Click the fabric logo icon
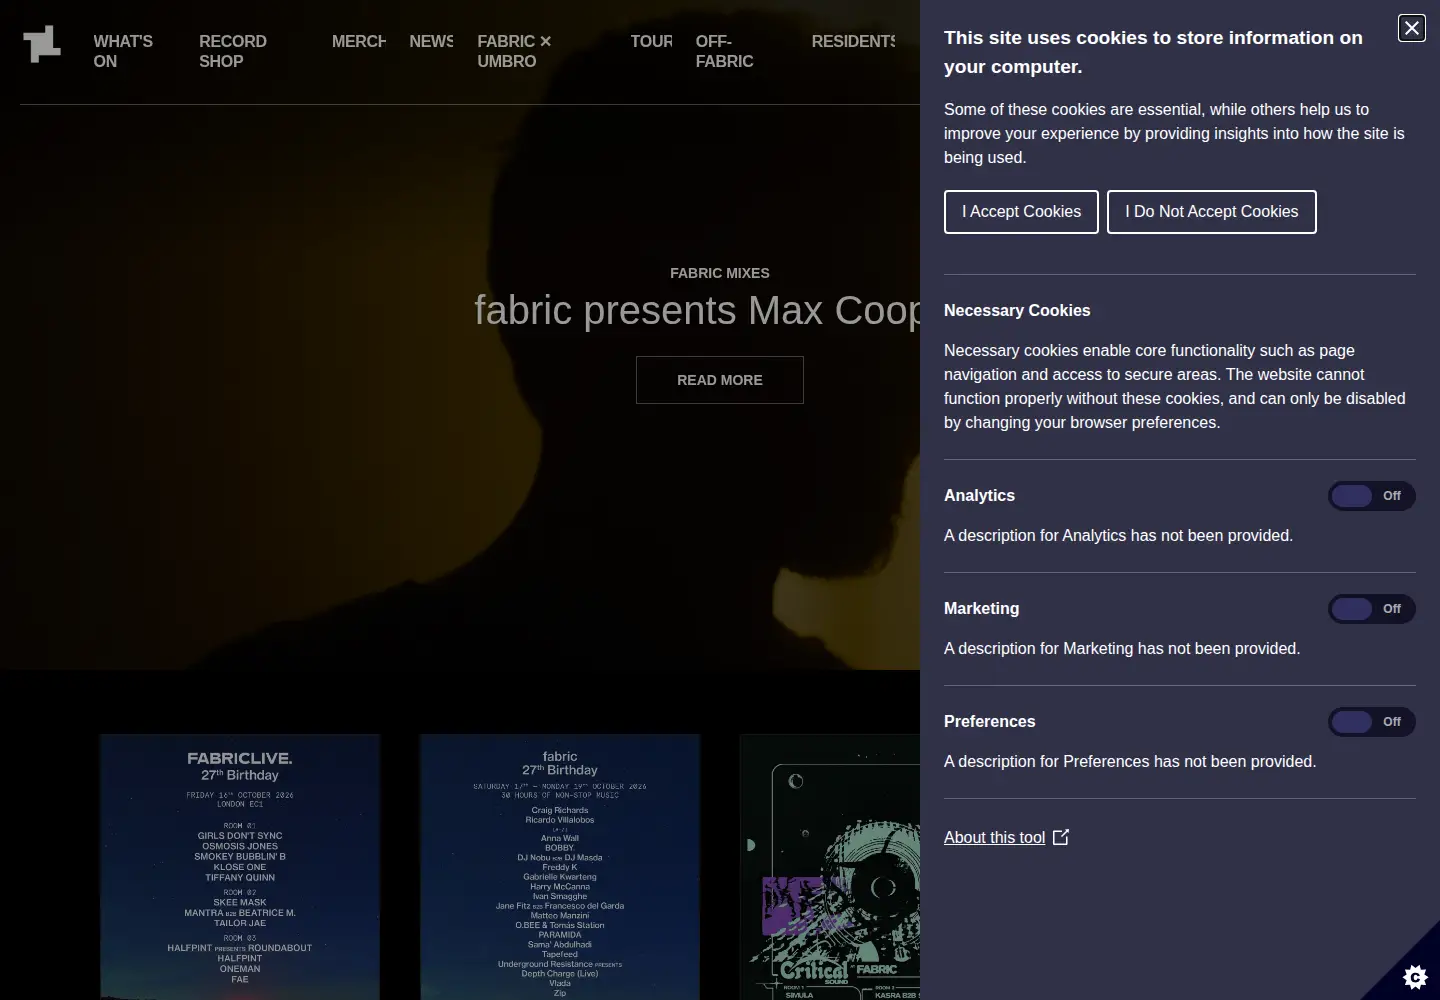1440x1000 pixels. [x=42, y=44]
